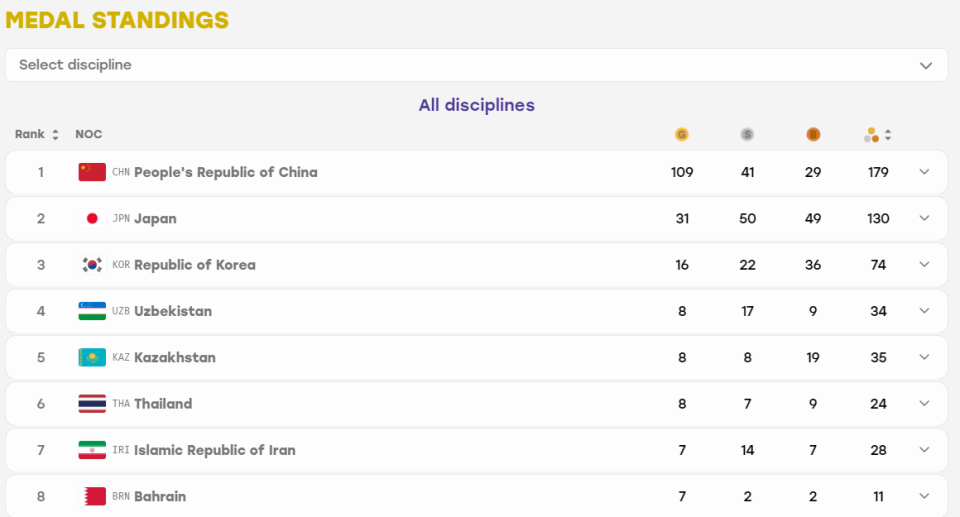
Task: Click the Uzbekistan flag icon
Action: pos(92,311)
